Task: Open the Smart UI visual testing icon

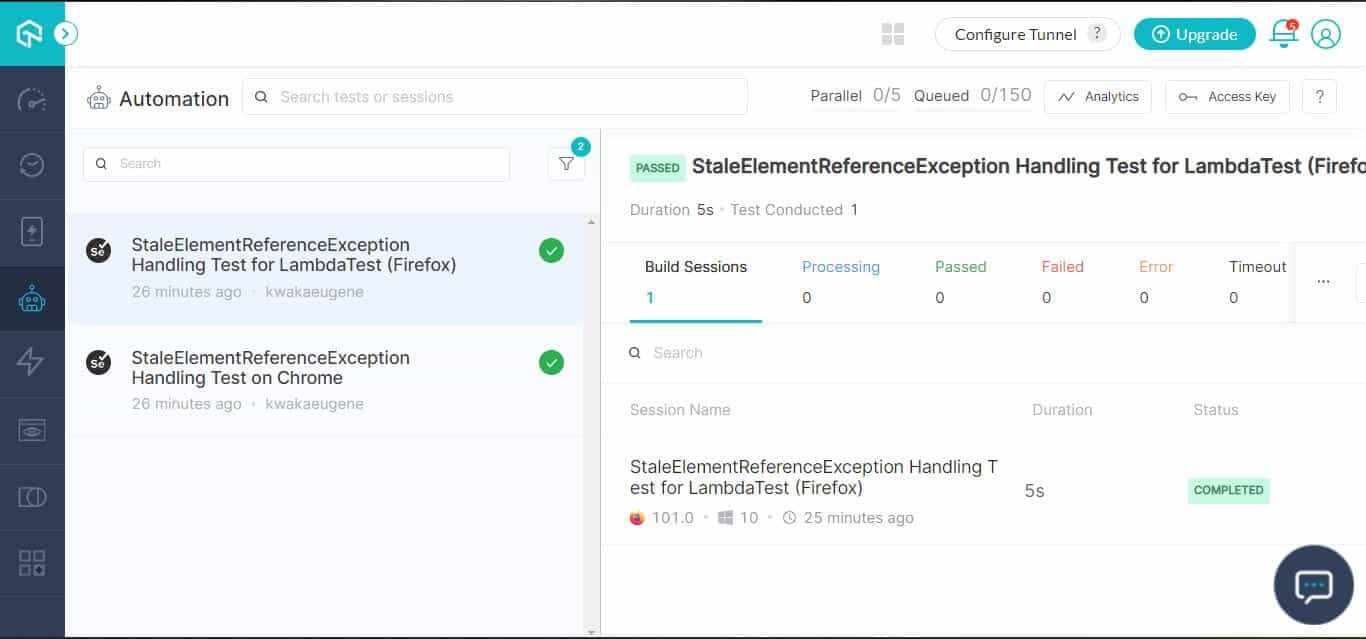Action: pos(31,429)
